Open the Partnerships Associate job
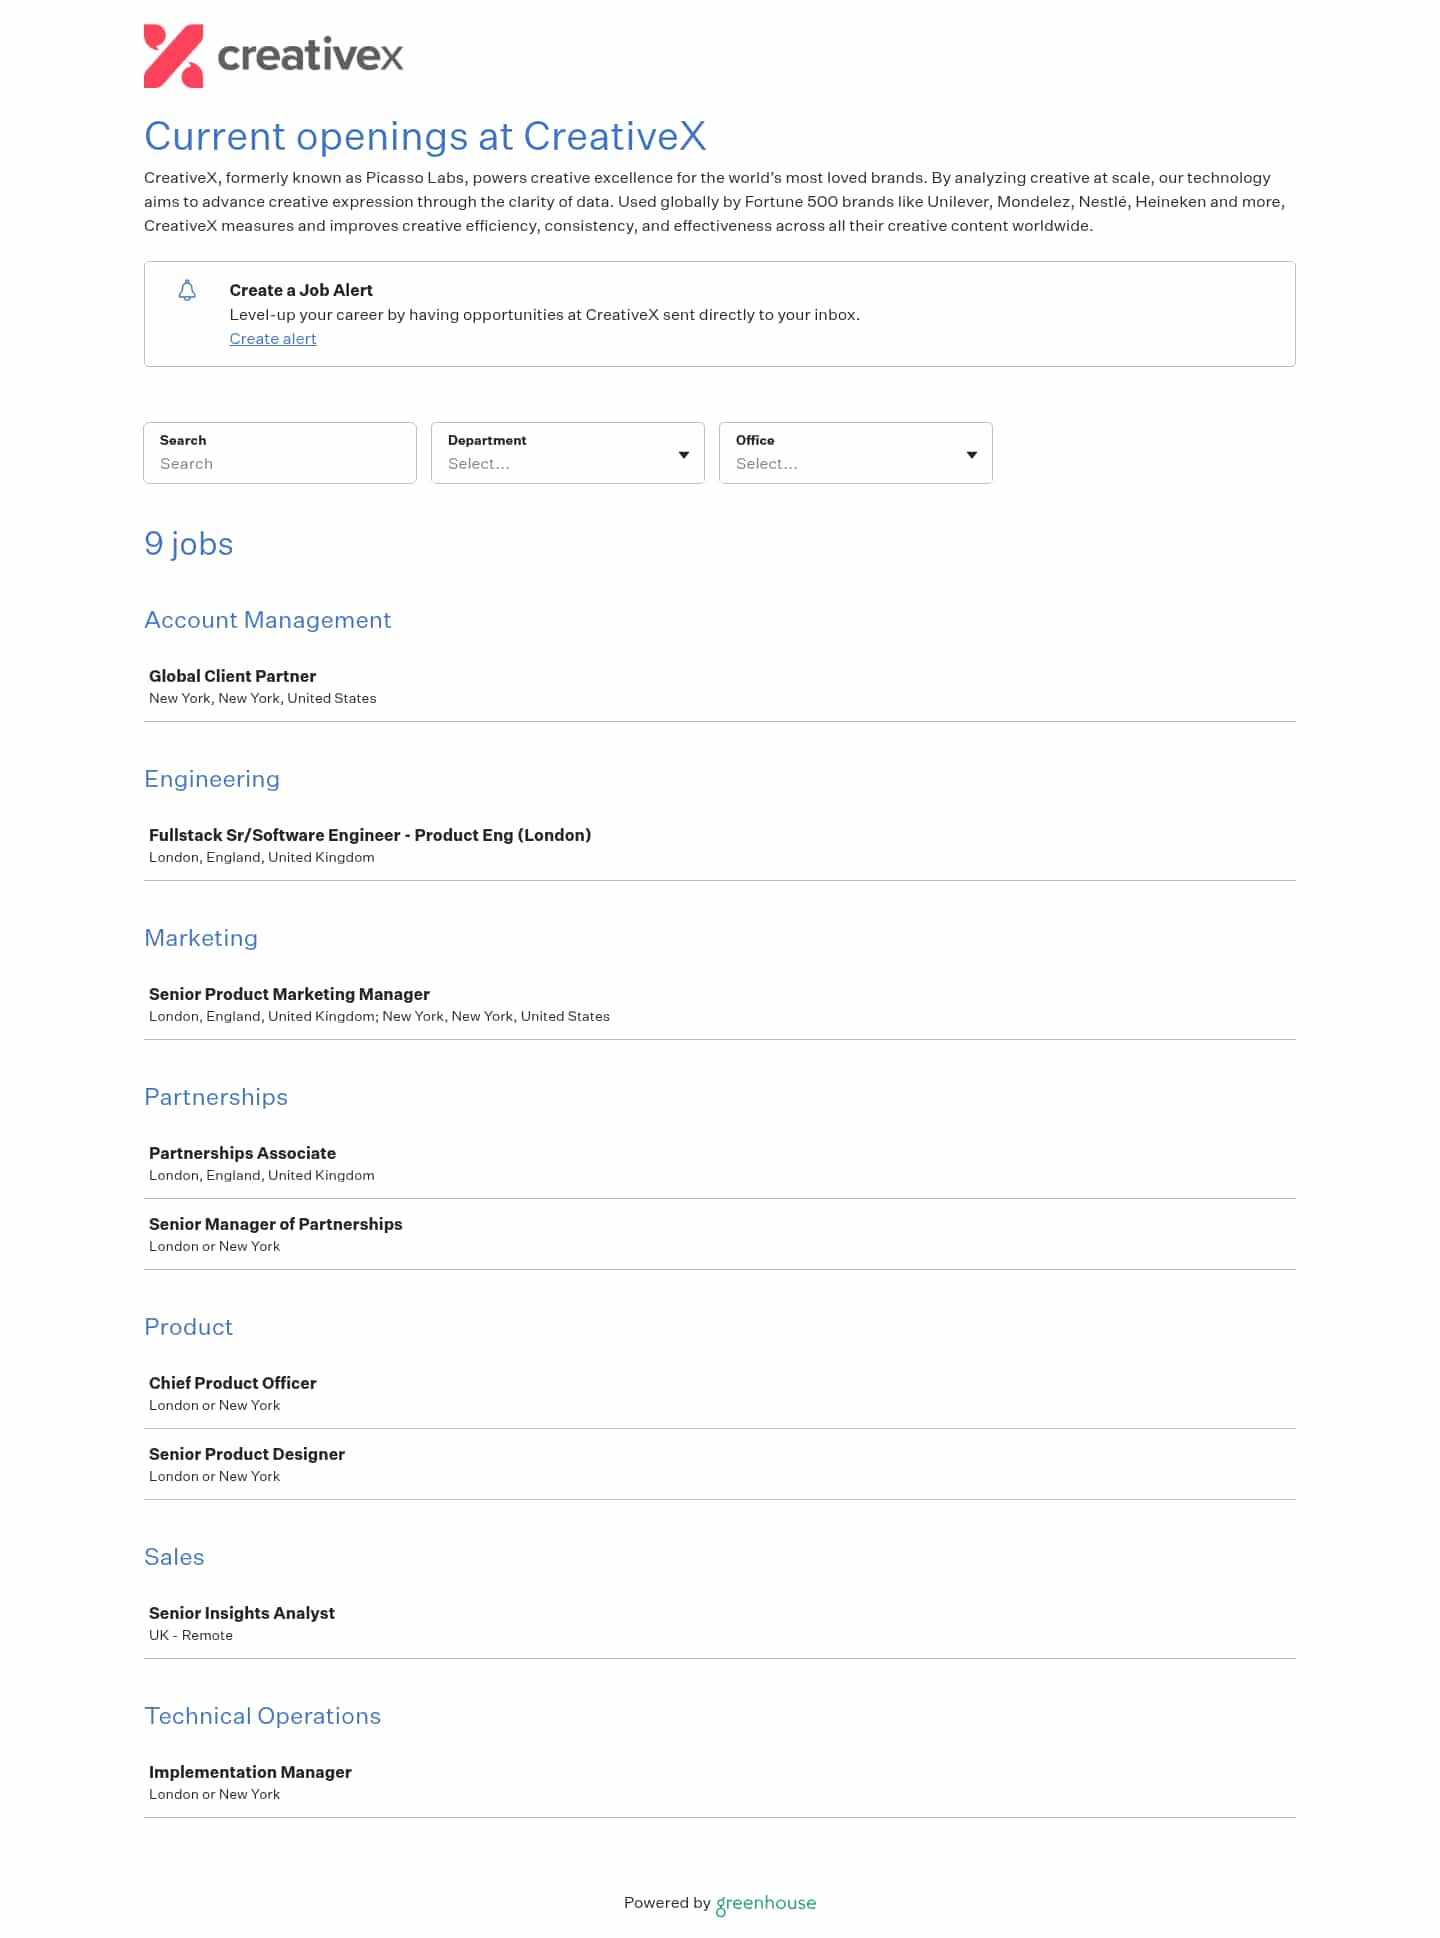The width and height of the screenshot is (1440, 1938). 242,1153
